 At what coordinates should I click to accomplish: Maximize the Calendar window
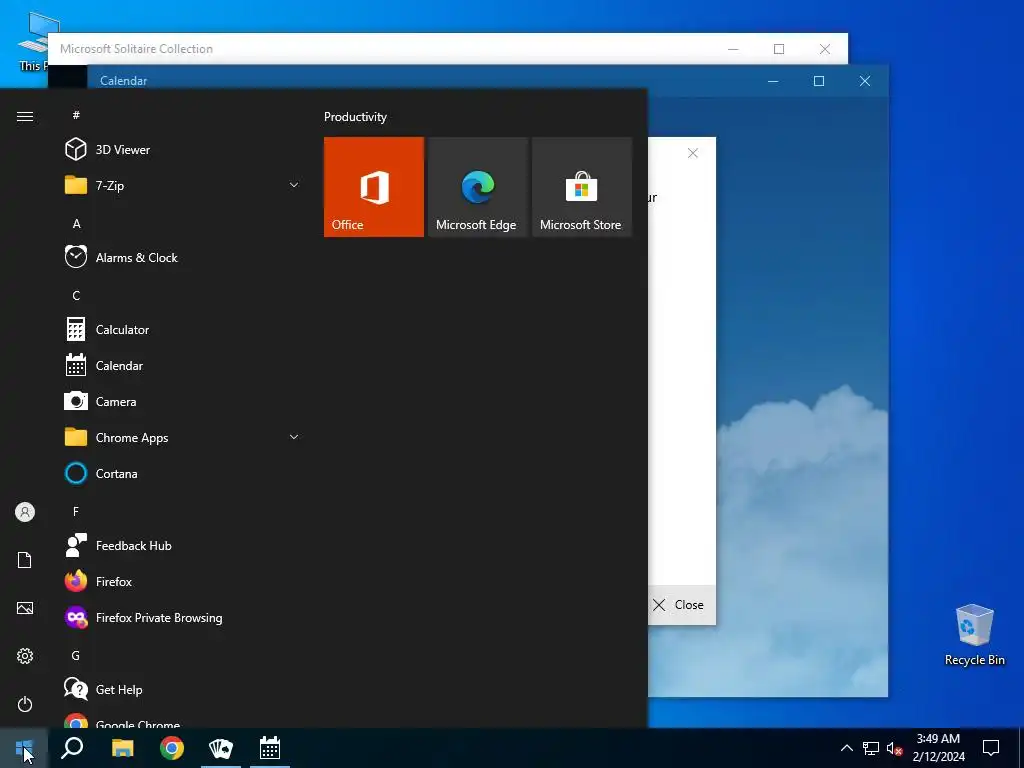[819, 81]
